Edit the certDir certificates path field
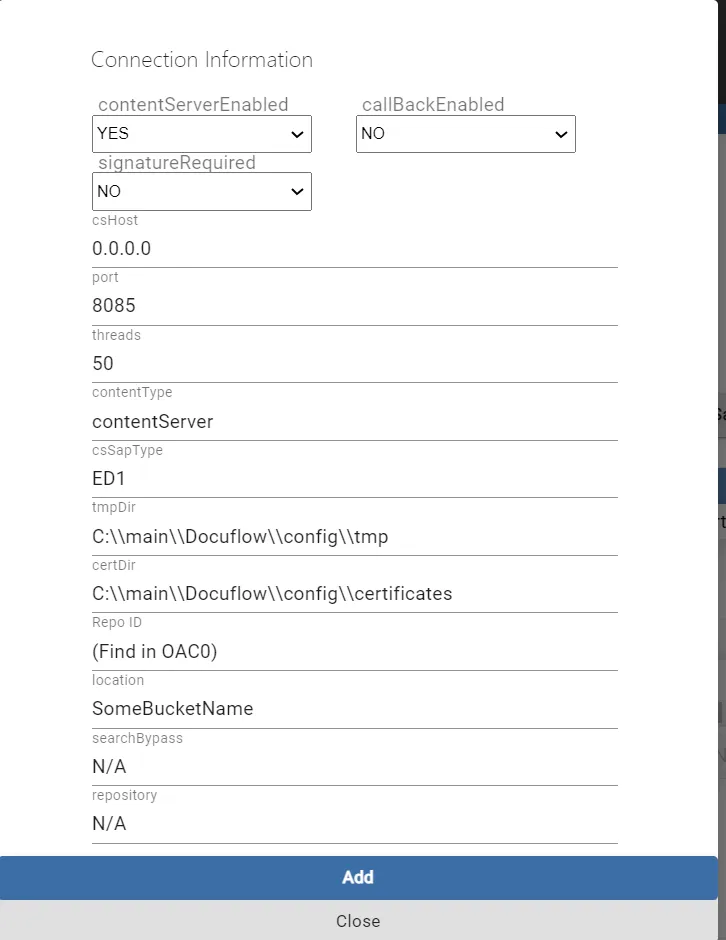This screenshot has height=940, width=726. [x=355, y=593]
